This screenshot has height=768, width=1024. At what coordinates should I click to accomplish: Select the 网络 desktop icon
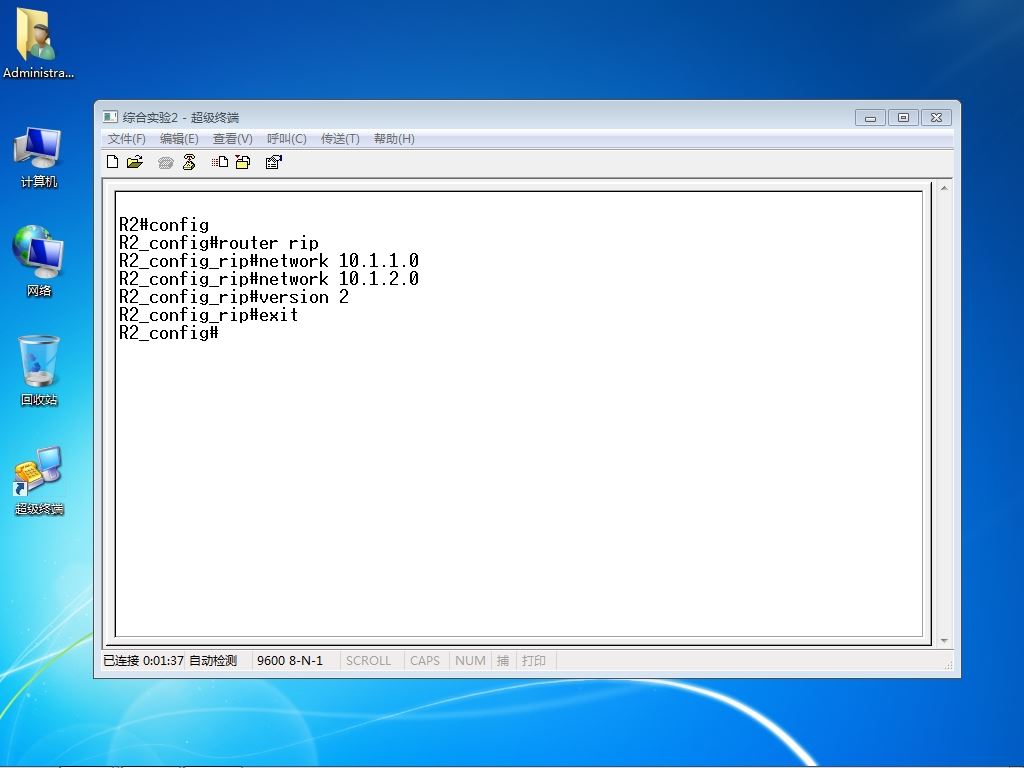(38, 262)
